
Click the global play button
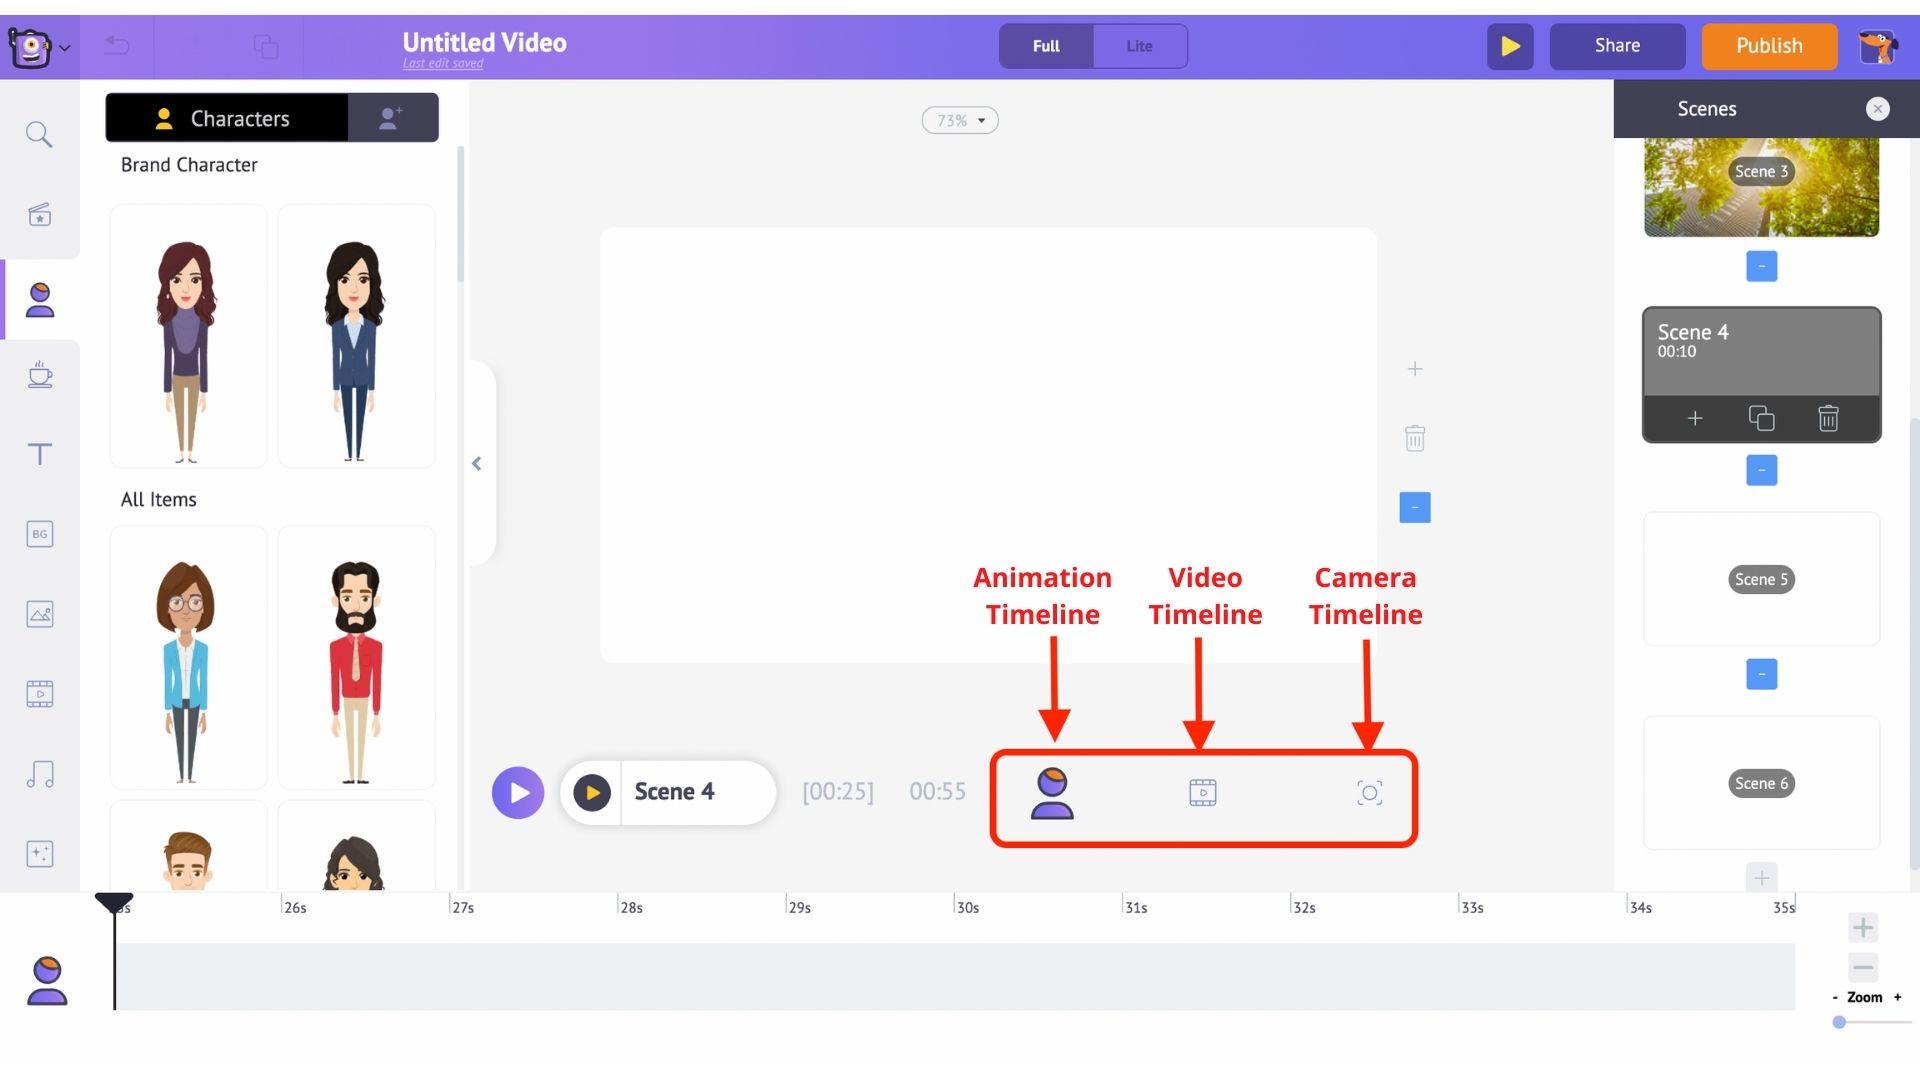point(1509,45)
